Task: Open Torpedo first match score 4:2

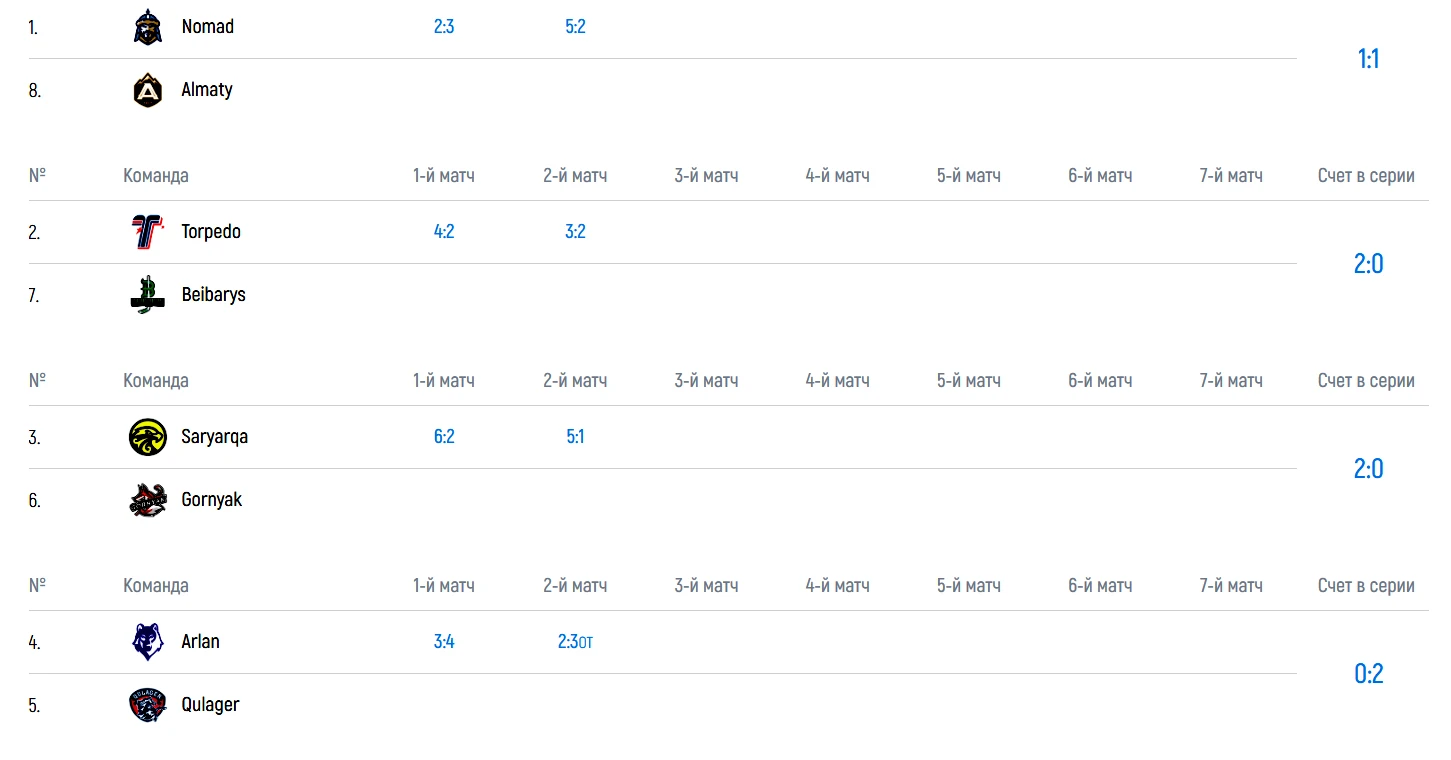Action: (444, 232)
